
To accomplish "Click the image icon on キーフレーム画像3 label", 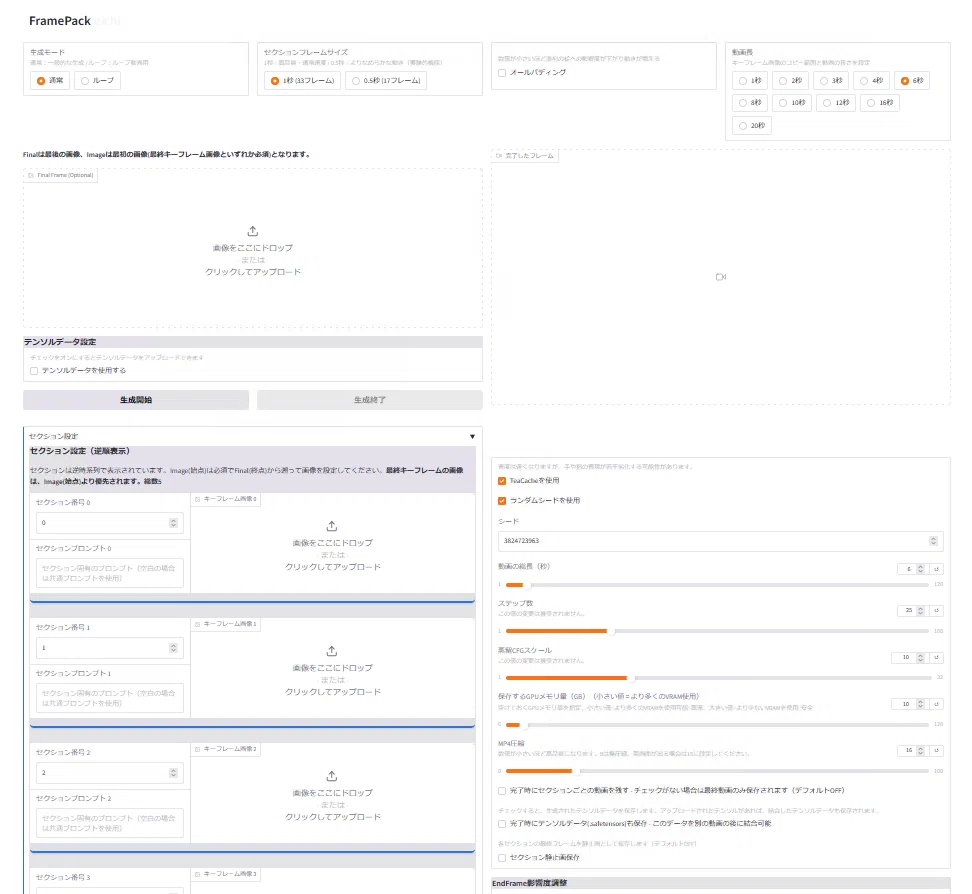I will click(197, 874).
